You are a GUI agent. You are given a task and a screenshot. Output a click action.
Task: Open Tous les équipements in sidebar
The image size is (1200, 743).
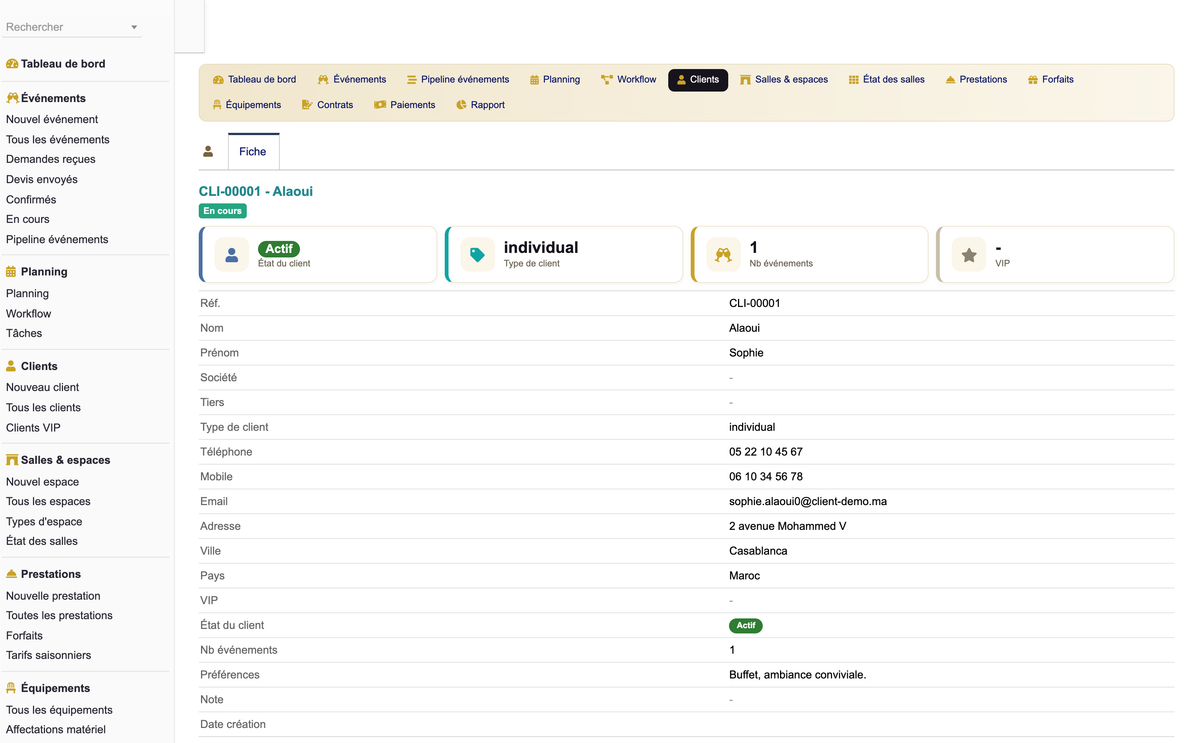[59, 709]
